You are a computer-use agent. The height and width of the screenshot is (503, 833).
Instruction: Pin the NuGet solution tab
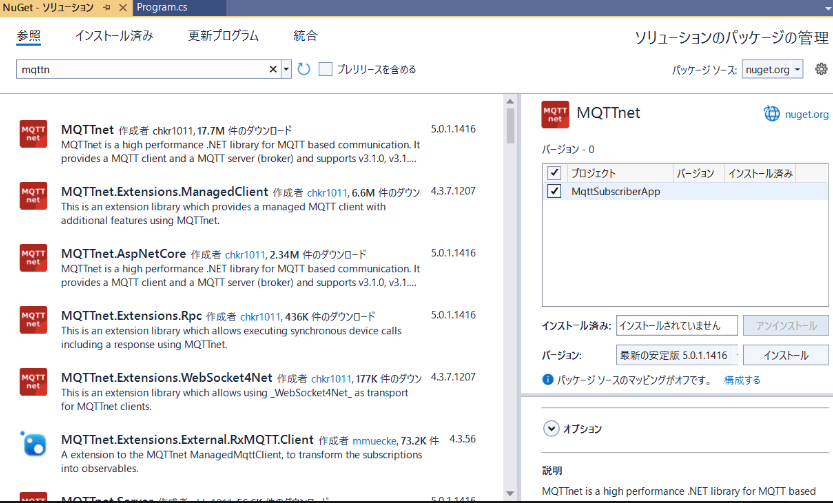[107, 7]
